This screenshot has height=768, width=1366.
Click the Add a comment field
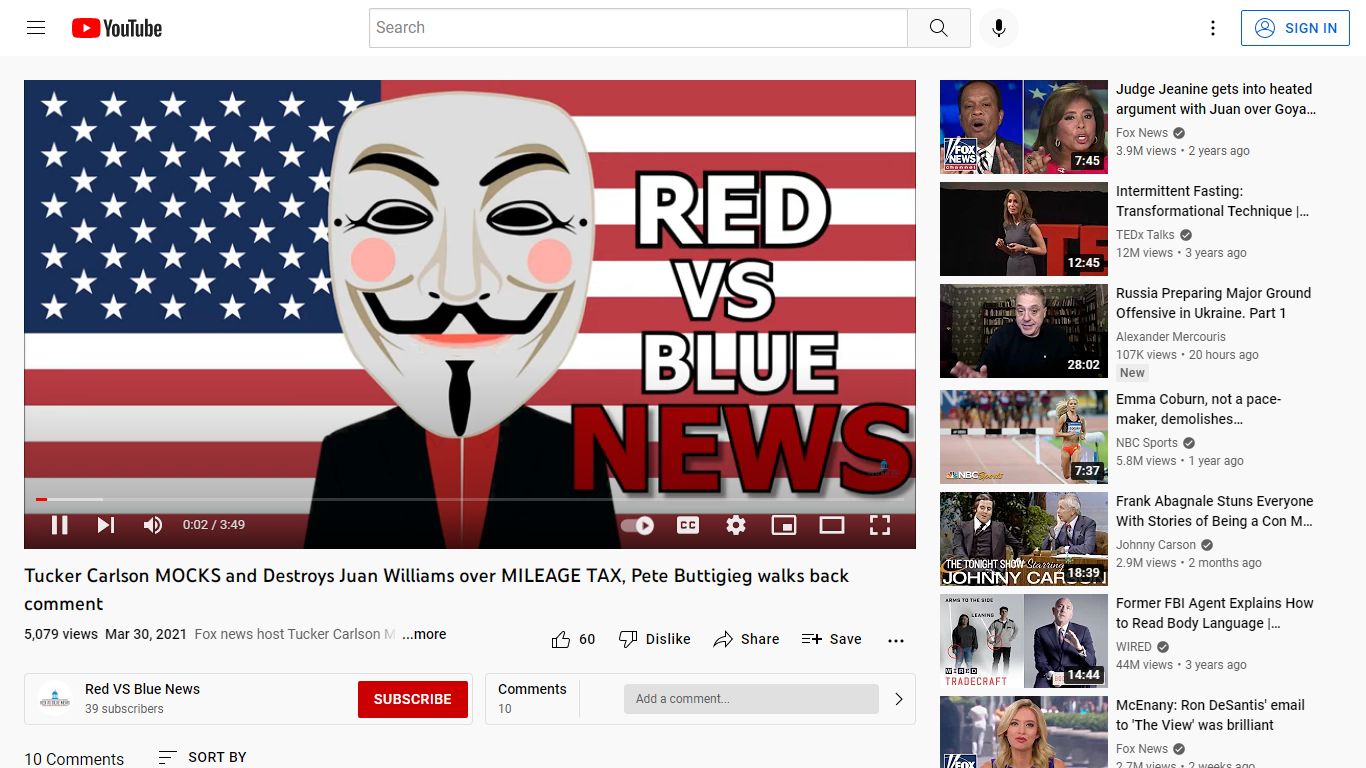[x=751, y=699]
